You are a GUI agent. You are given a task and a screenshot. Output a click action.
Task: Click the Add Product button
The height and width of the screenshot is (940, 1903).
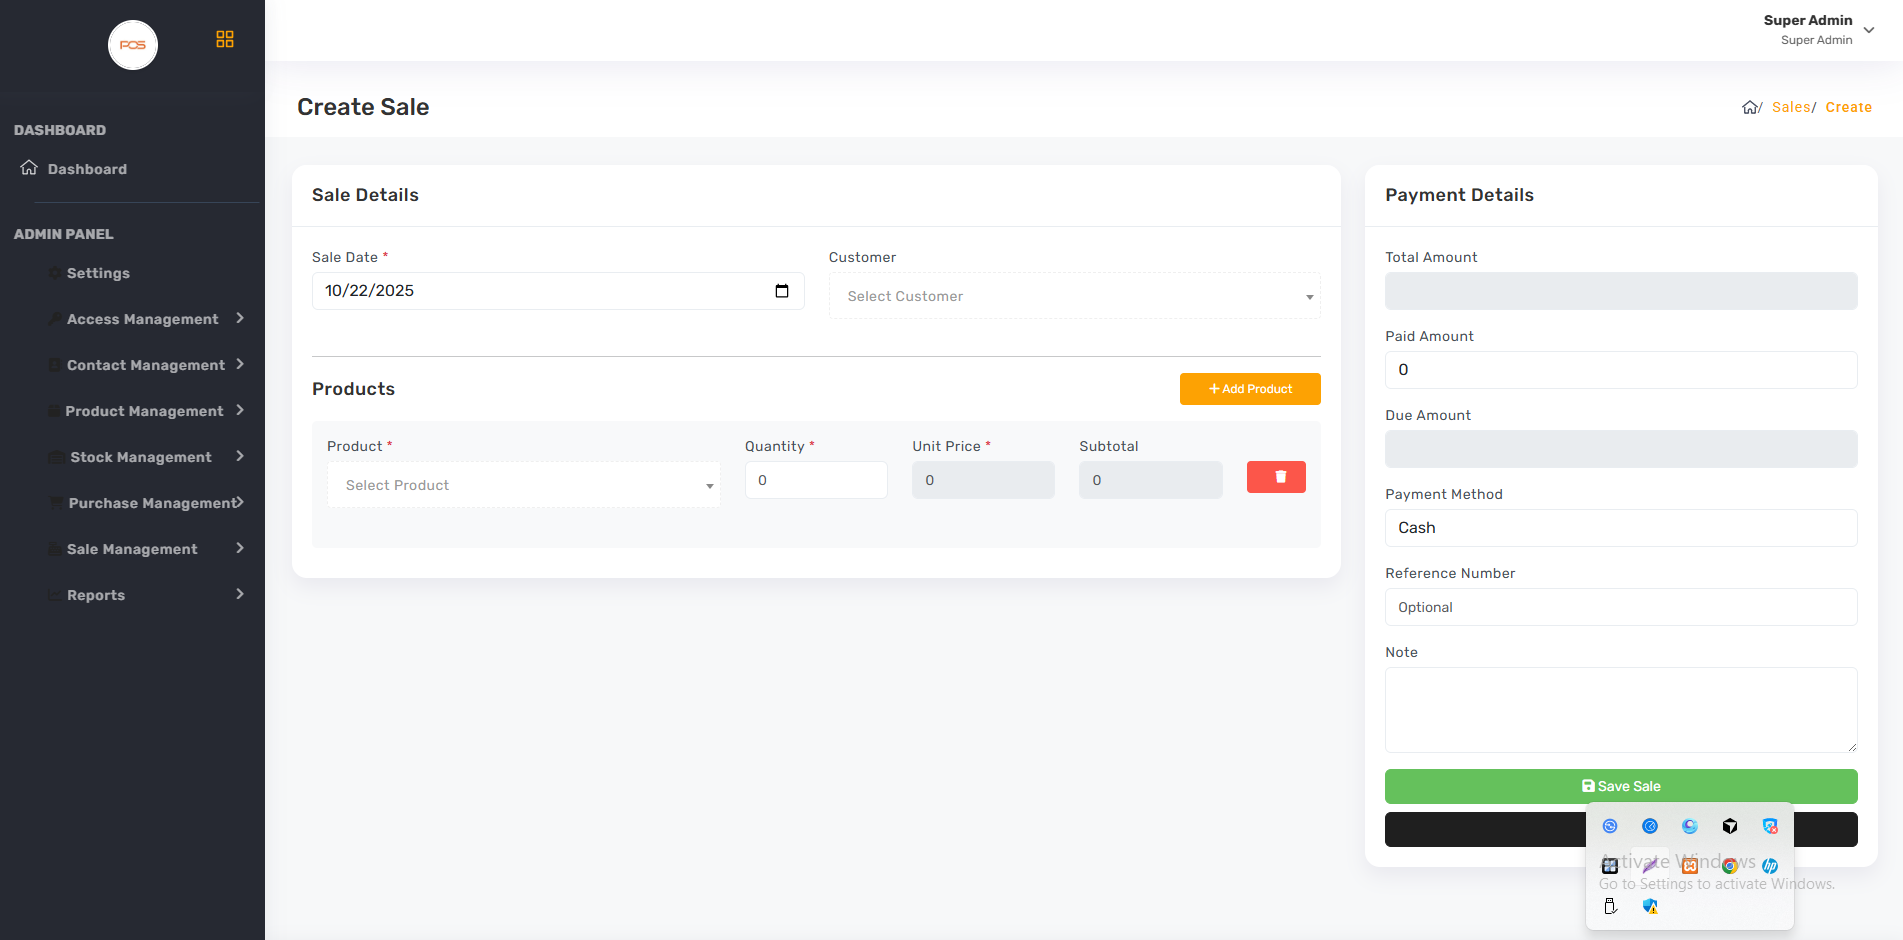1250,389
